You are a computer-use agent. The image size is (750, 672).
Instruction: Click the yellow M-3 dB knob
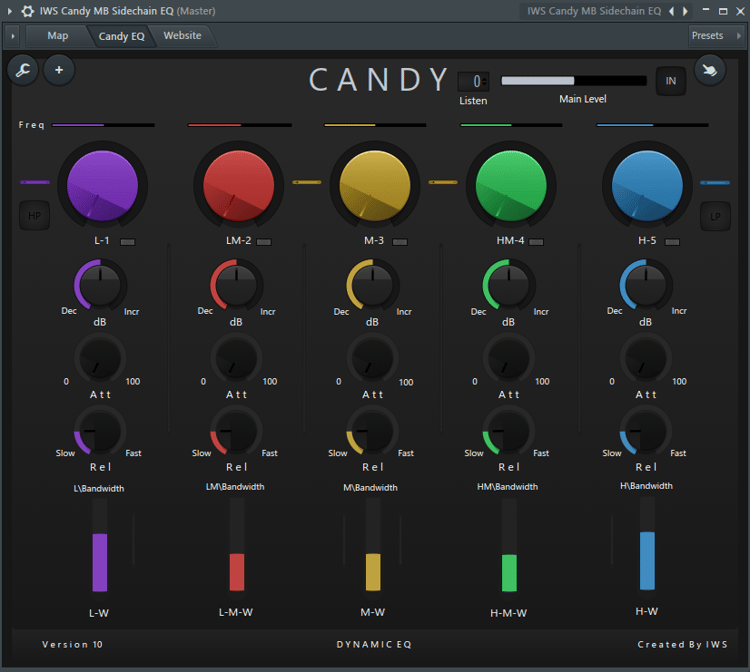pyautogui.click(x=373, y=285)
